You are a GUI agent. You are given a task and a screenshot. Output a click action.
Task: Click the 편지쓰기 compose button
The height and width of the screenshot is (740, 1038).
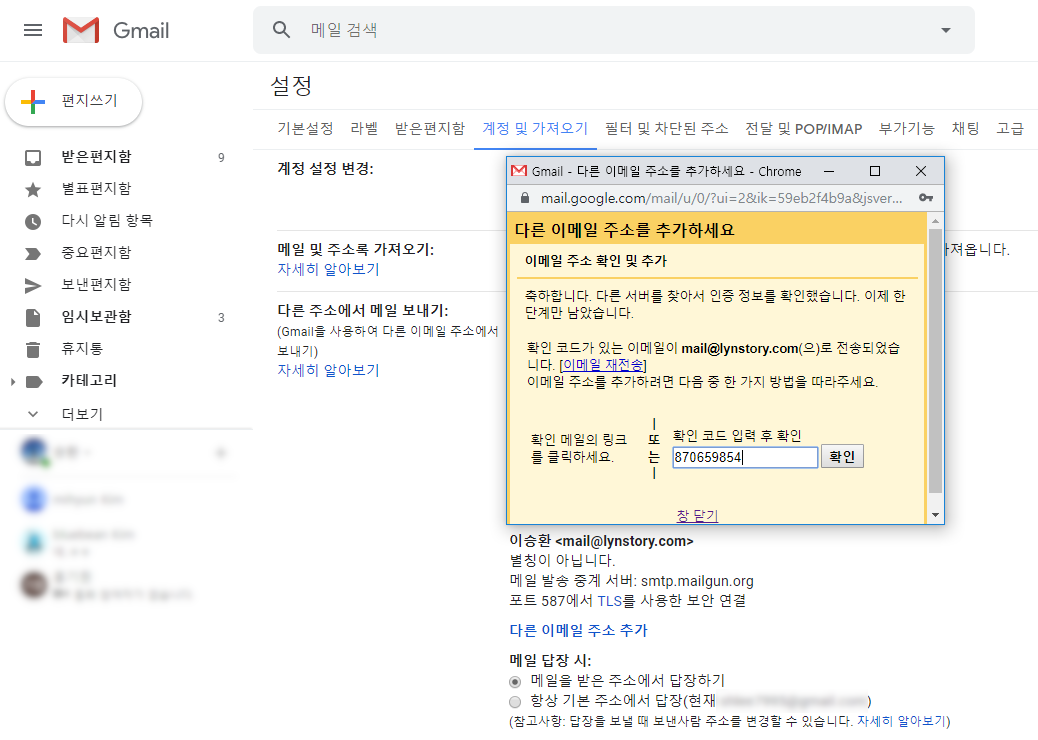coord(73,101)
